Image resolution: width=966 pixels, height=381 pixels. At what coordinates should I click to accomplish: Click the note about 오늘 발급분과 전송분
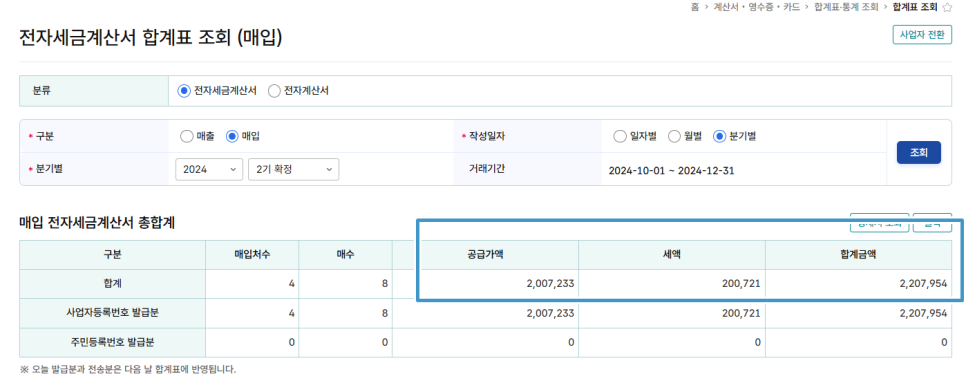[x=128, y=370]
